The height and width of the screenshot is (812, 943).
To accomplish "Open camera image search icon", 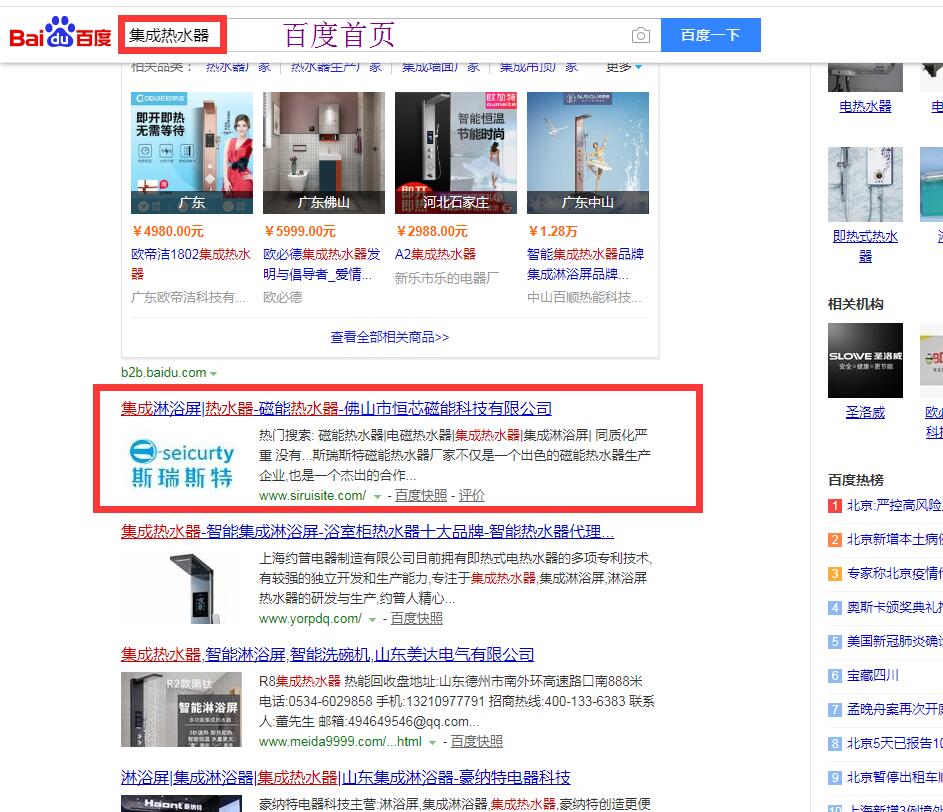I will [640, 35].
